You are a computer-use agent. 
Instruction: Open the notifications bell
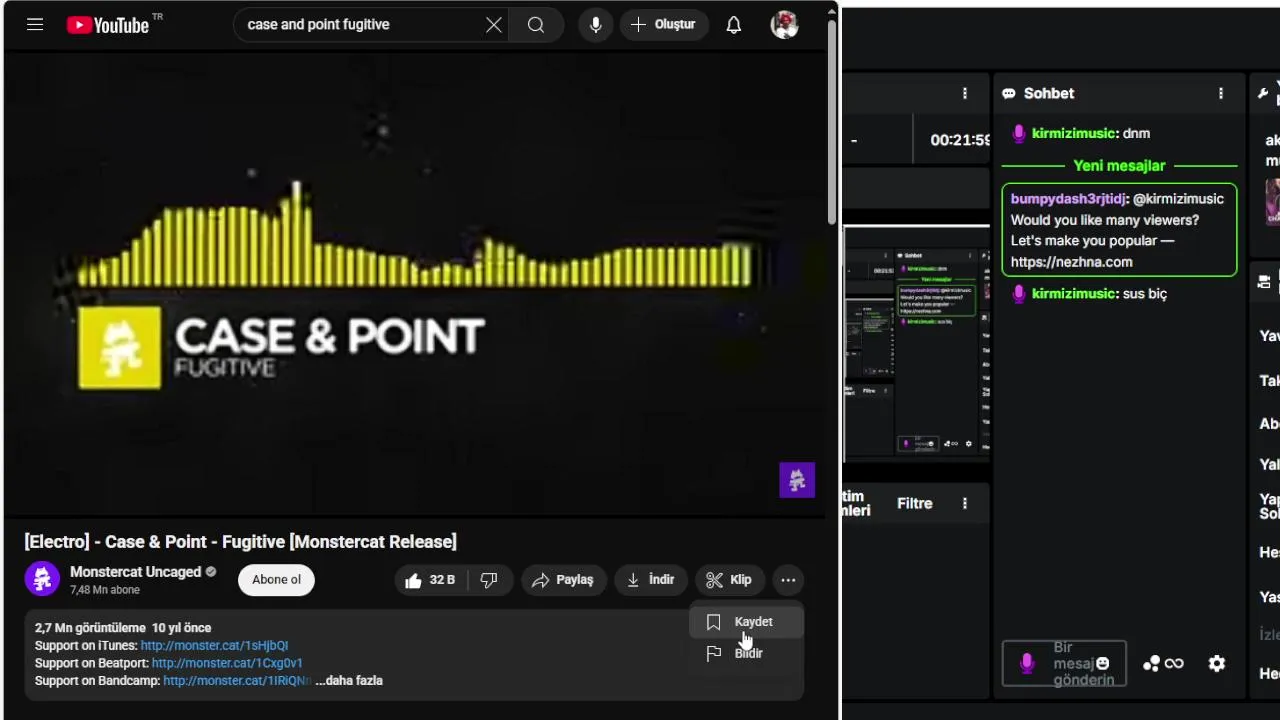click(x=734, y=25)
